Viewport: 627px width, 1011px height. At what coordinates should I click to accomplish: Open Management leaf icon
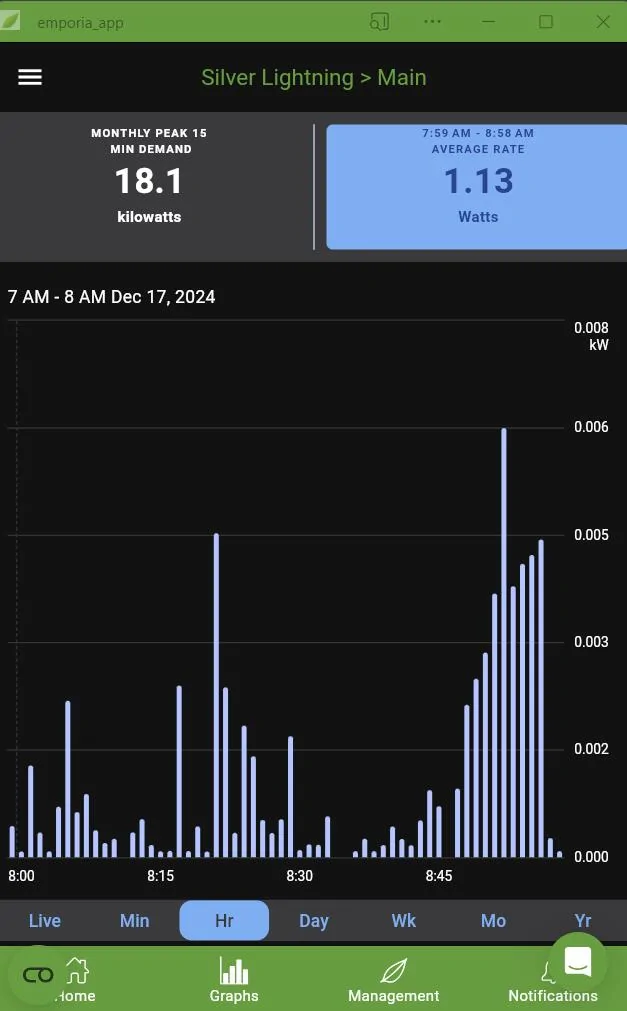pyautogui.click(x=394, y=971)
